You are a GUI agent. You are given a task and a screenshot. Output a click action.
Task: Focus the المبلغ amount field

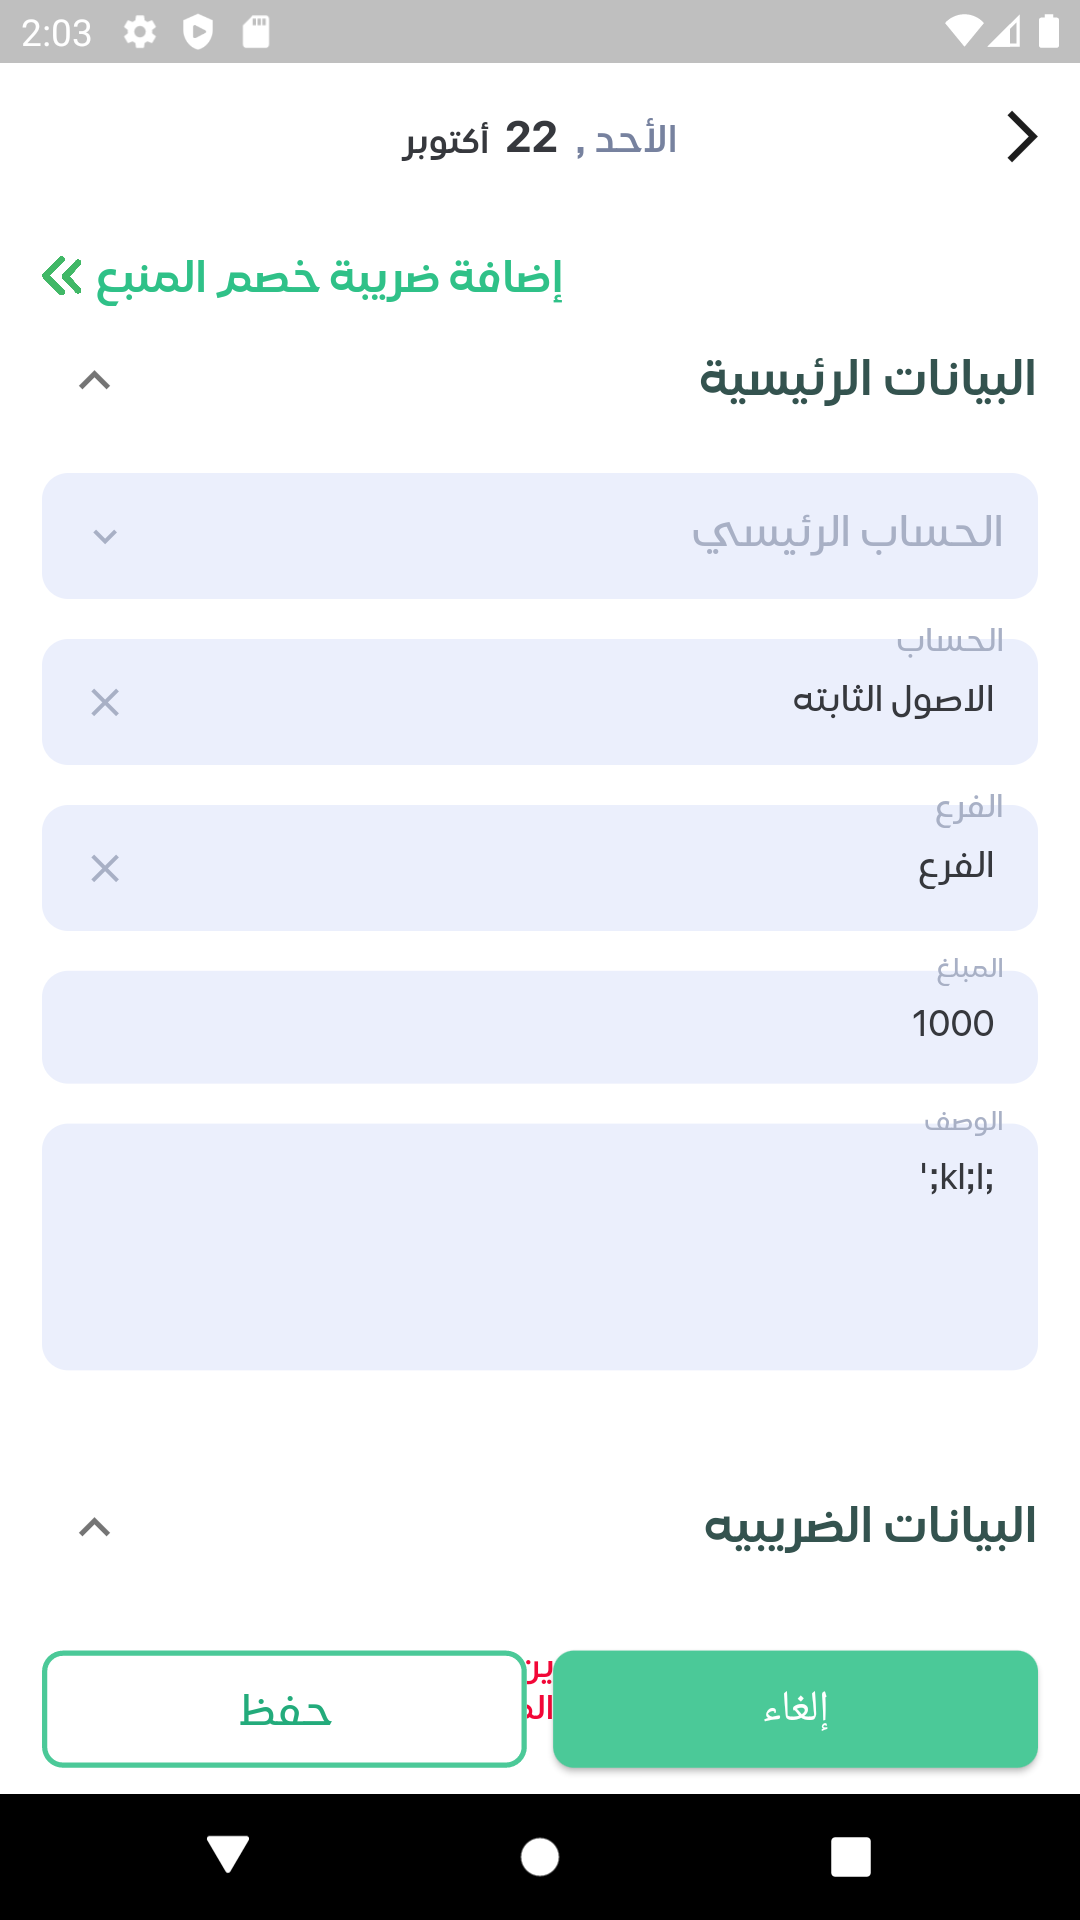(x=540, y=1026)
